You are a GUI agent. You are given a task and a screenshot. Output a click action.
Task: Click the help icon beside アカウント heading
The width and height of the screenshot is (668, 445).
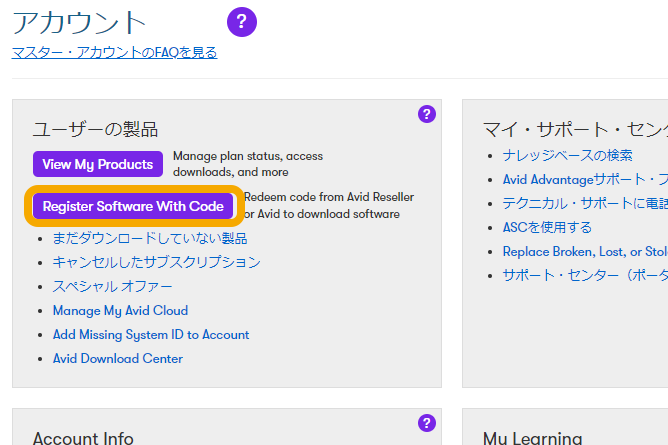click(242, 22)
